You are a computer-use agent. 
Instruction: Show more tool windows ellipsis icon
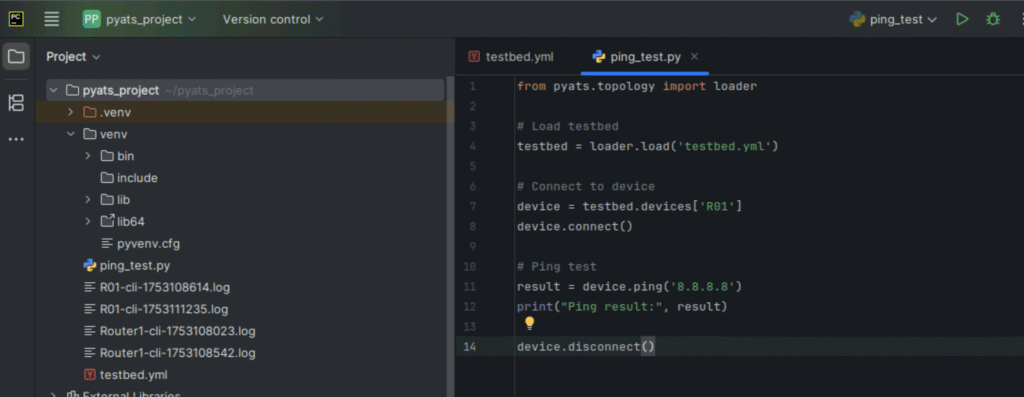pyautogui.click(x=16, y=139)
